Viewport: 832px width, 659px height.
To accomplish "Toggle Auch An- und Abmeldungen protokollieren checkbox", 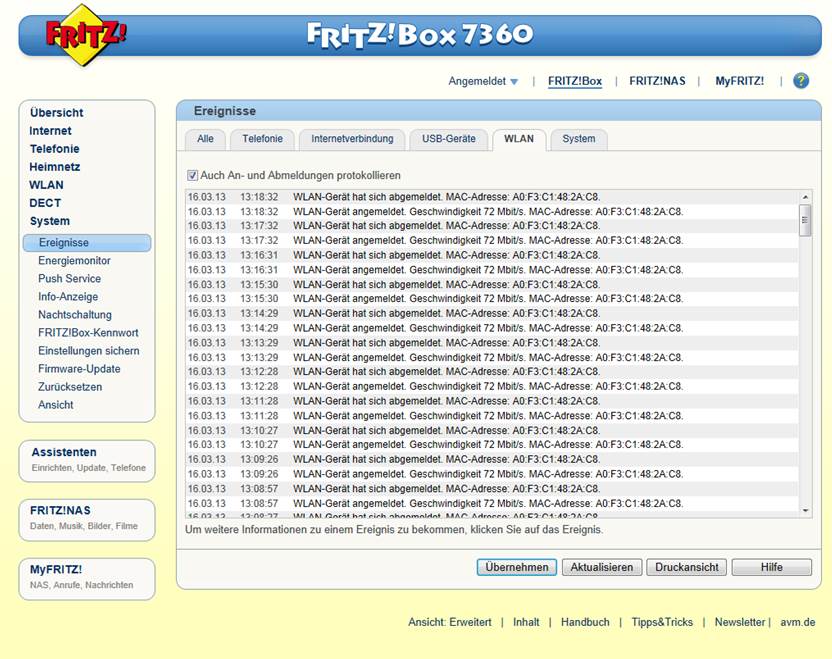I will point(192,175).
